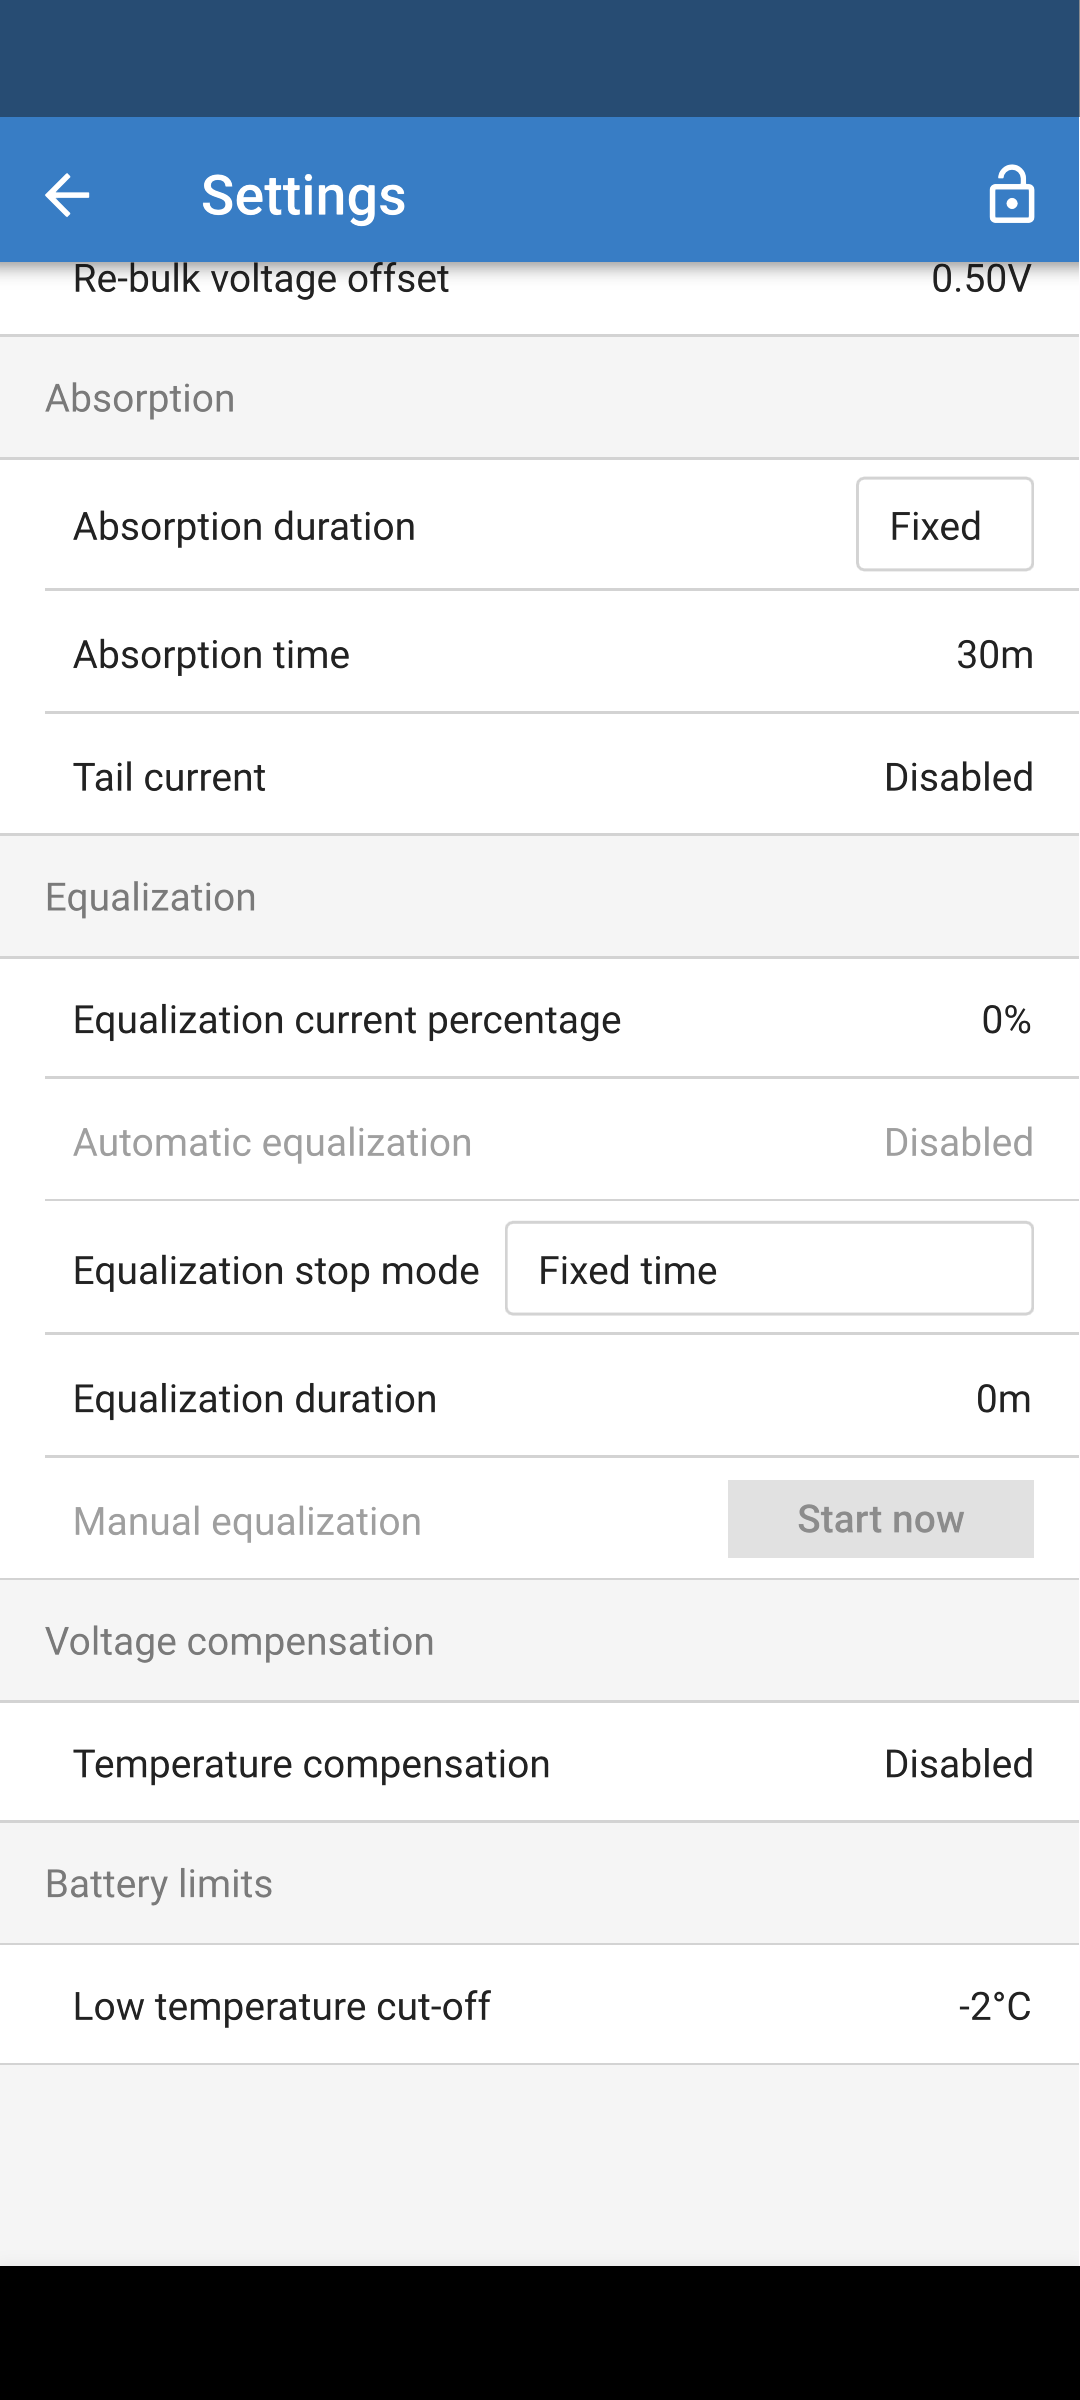Tap the padlock icon in header
Image resolution: width=1080 pixels, height=2400 pixels.
click(x=1011, y=194)
